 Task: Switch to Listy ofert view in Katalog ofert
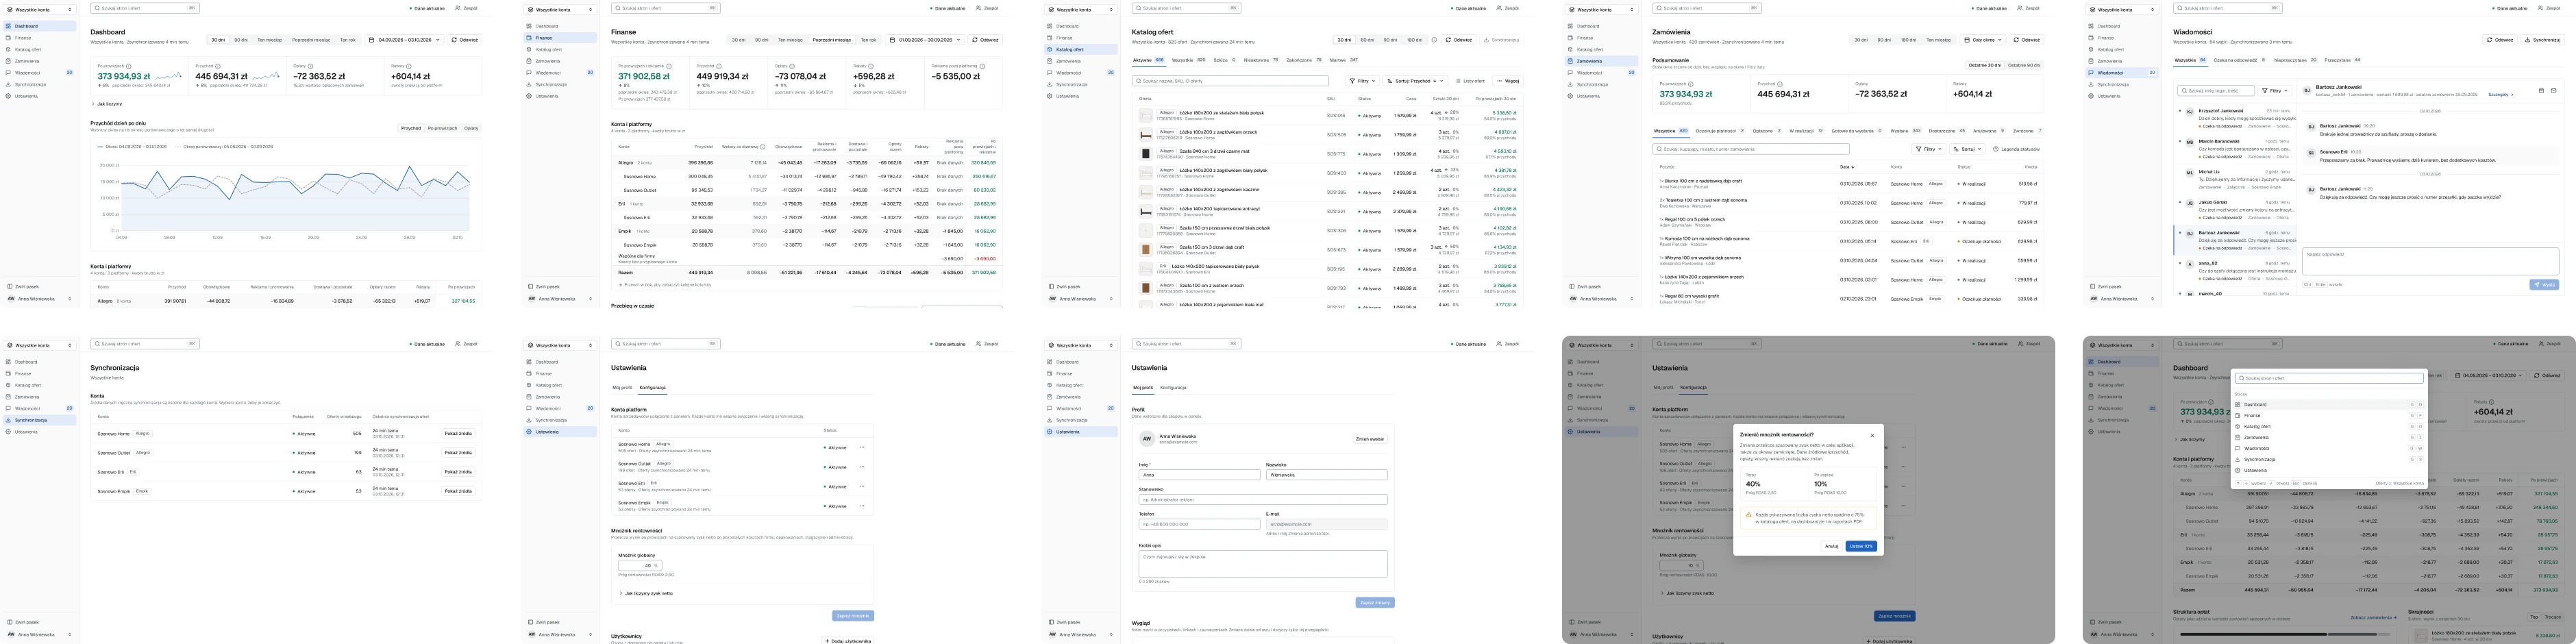(x=1470, y=81)
